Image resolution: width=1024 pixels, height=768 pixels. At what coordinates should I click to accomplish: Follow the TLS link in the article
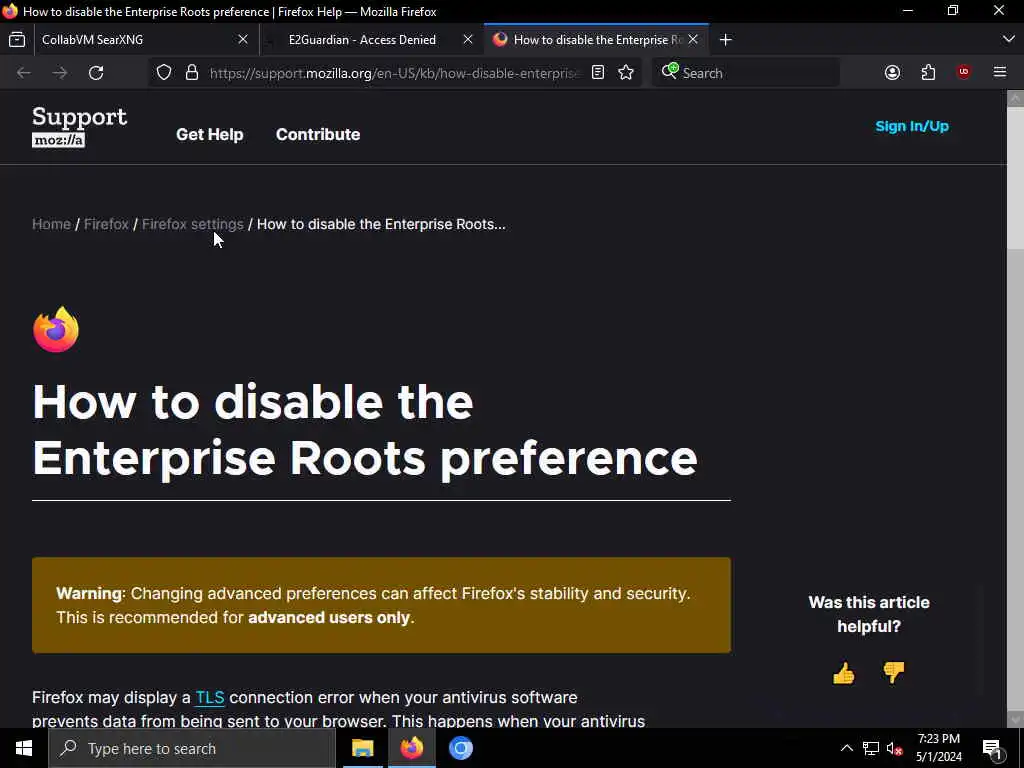(x=210, y=697)
